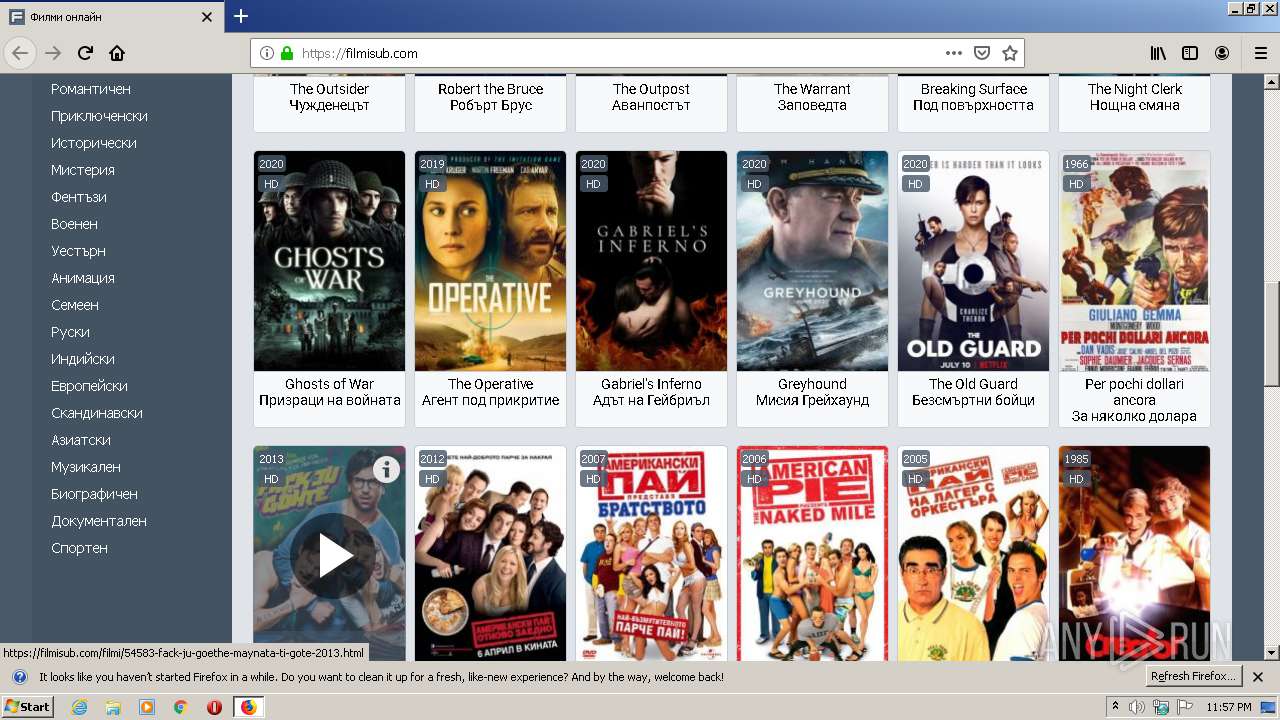Reload the page with the refresh icon
Image resolution: width=1280 pixels, height=720 pixels.
[85, 53]
